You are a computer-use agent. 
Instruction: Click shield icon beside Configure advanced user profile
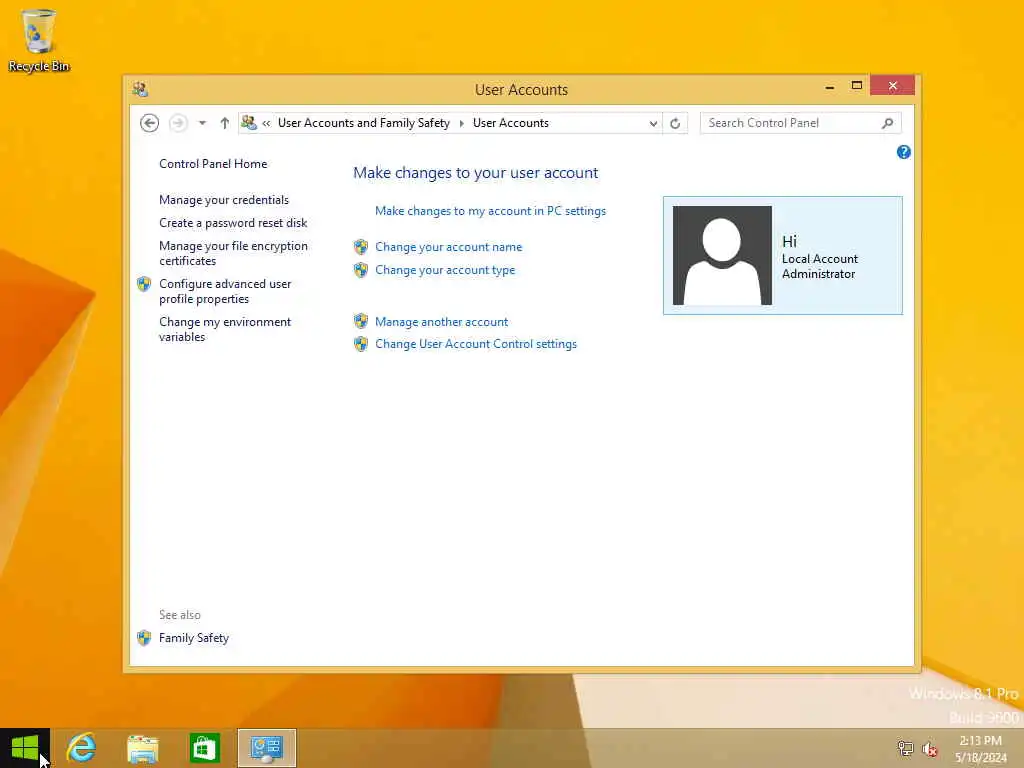[144, 284]
